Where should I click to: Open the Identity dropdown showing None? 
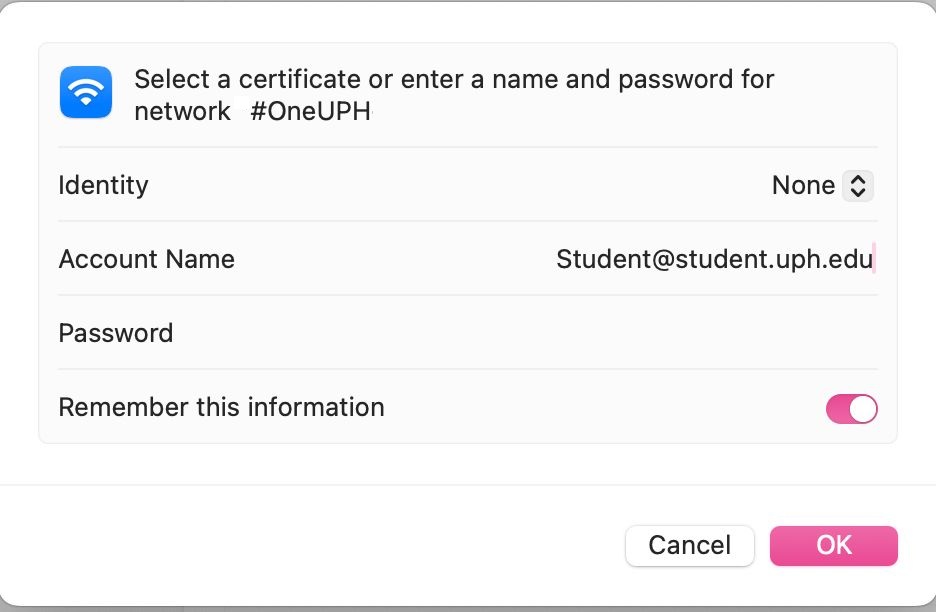tap(822, 185)
